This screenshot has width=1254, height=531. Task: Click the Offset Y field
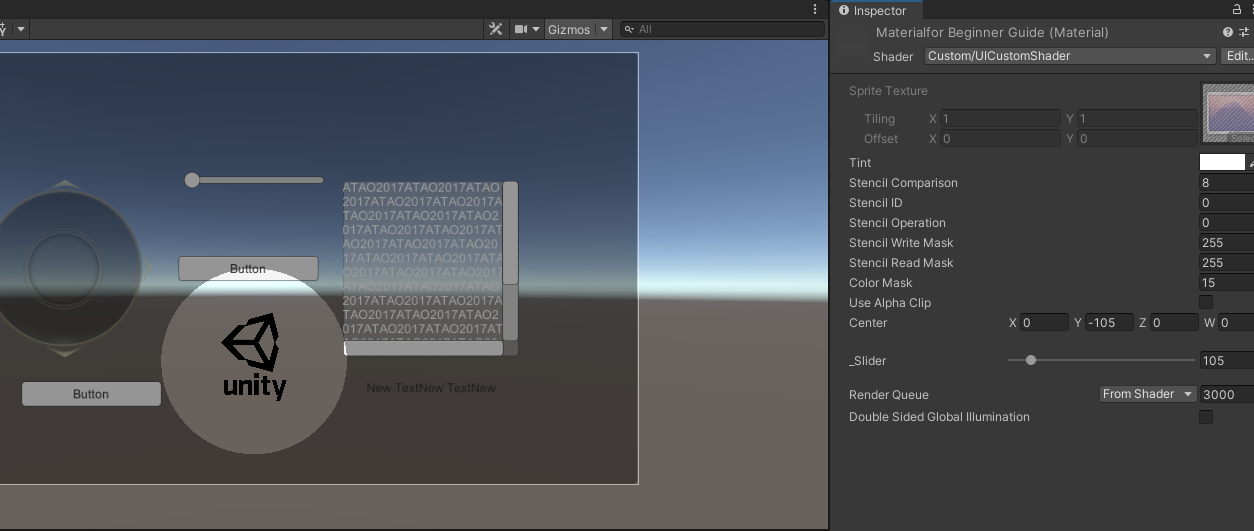(x=1137, y=138)
